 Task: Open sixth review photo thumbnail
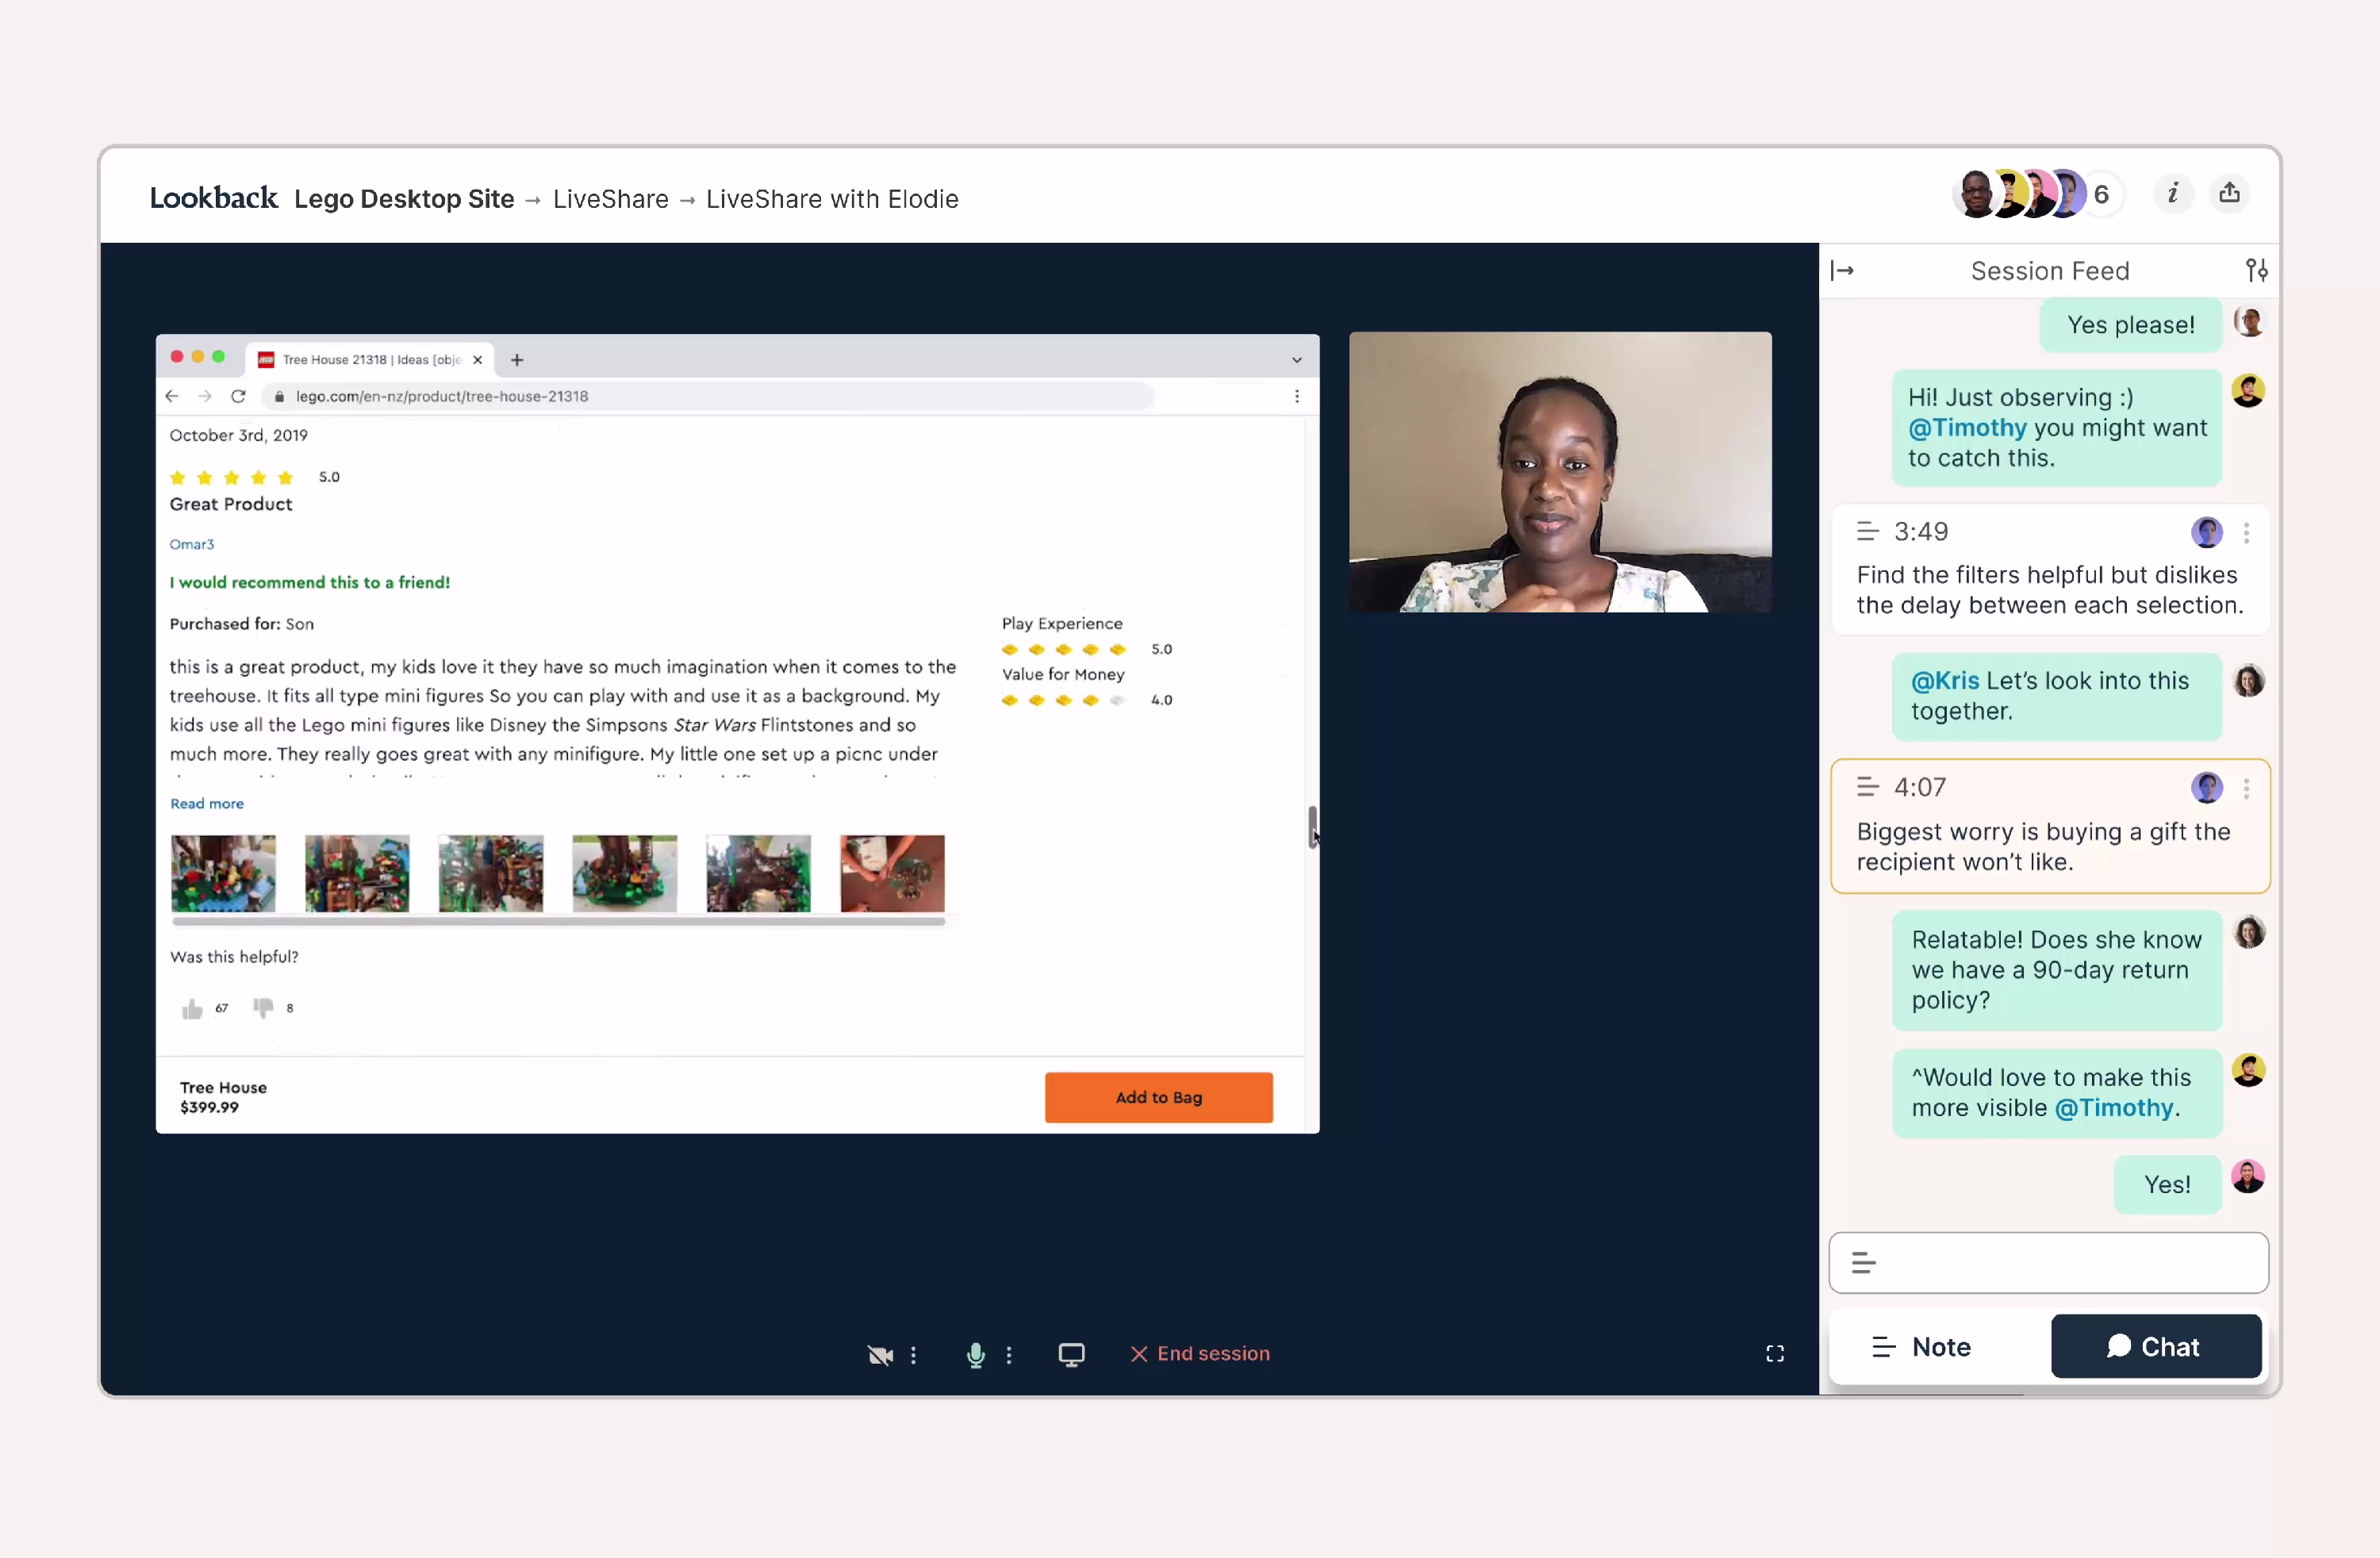coord(892,873)
